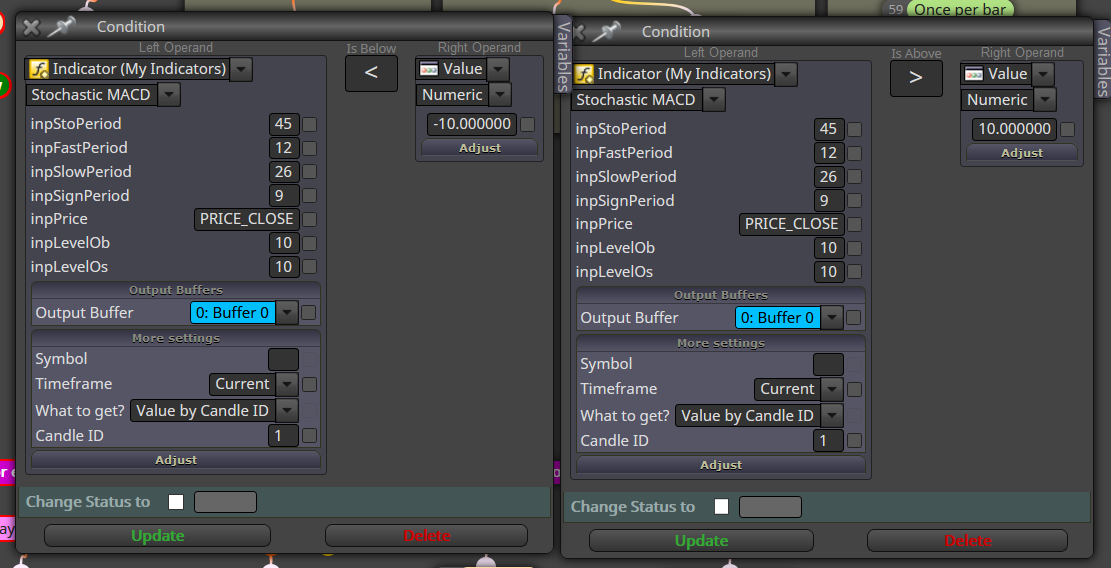Enable Change Status to checkbox in left window
The image size is (1111, 568).
(176, 501)
